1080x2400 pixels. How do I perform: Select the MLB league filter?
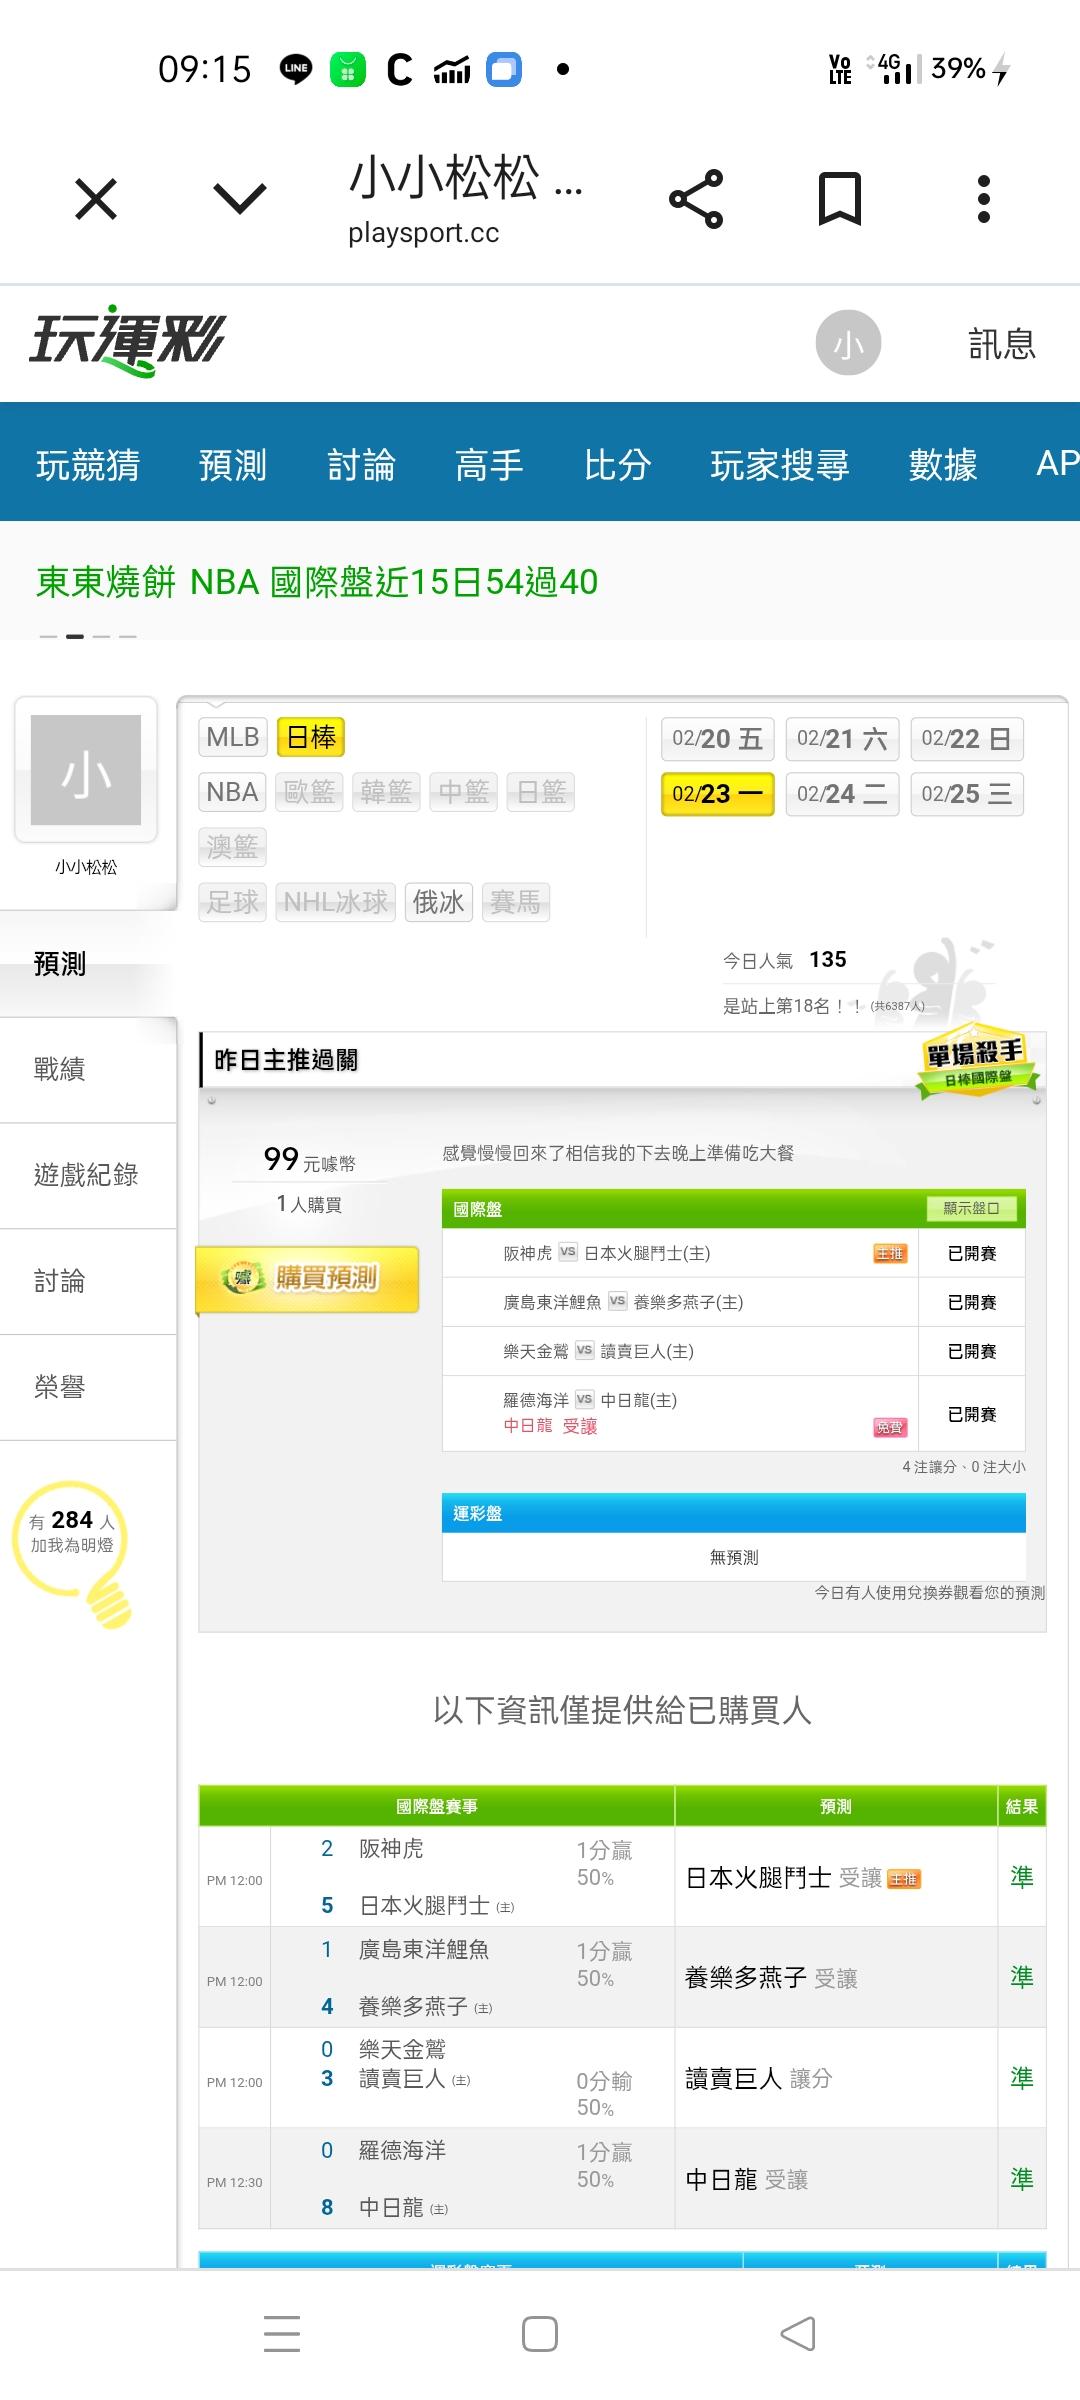click(233, 738)
